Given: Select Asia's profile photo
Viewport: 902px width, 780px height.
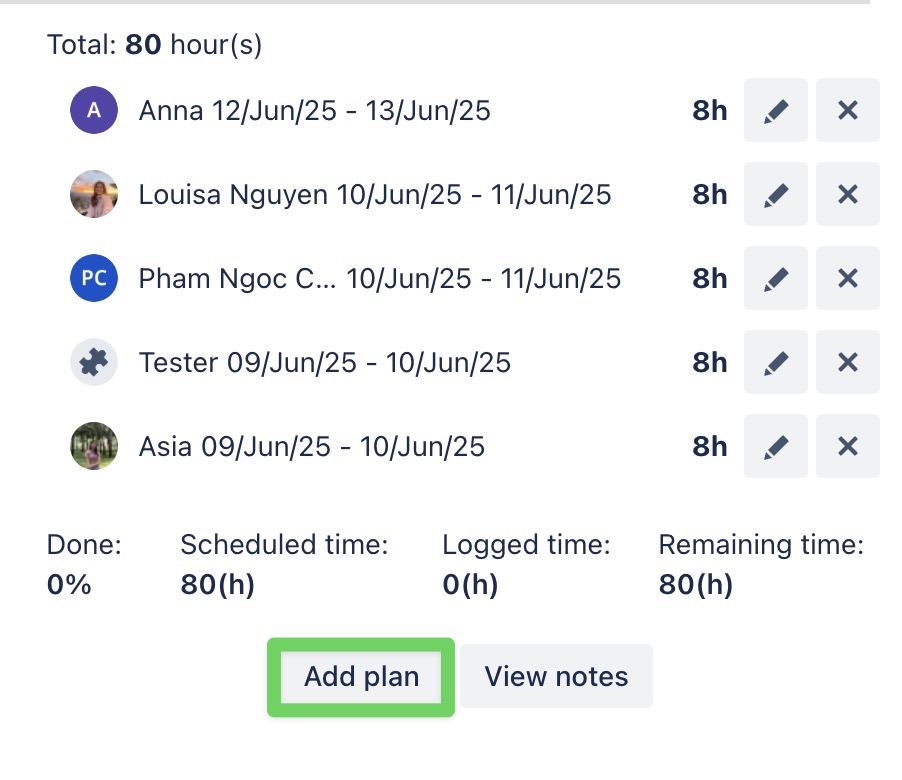Looking at the screenshot, I should tap(94, 446).
